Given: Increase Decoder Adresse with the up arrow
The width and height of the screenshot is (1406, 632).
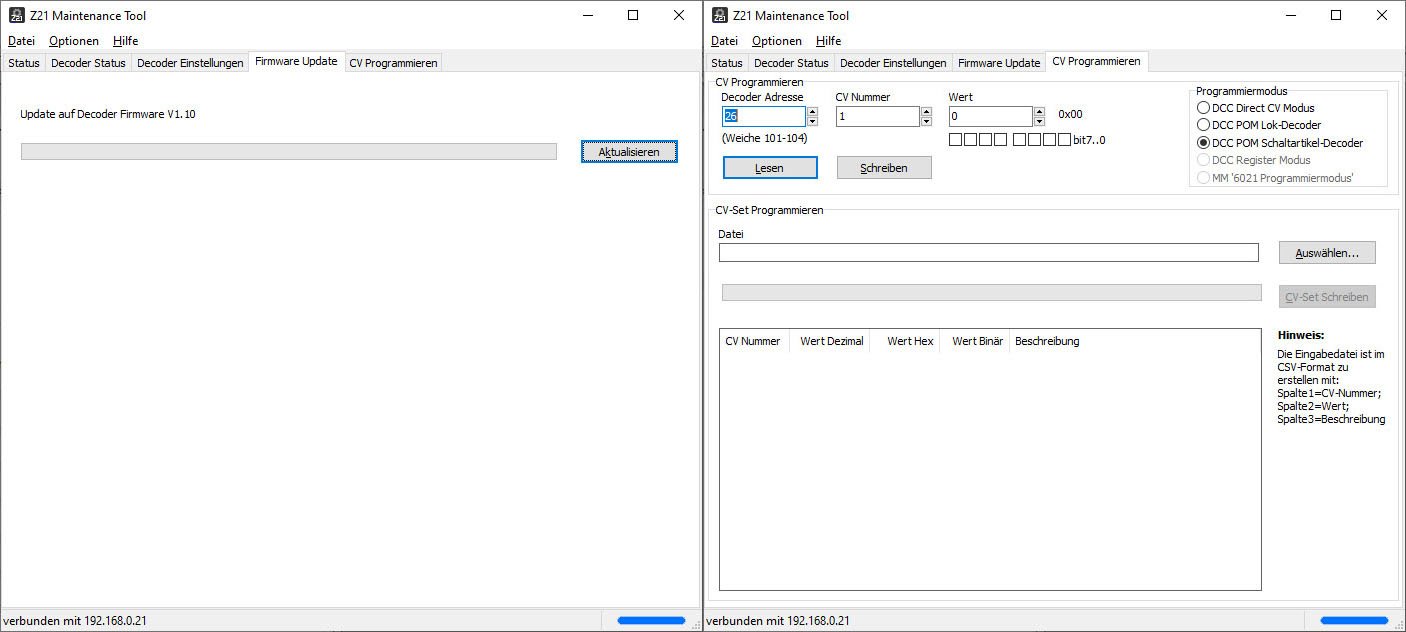Looking at the screenshot, I should [x=812, y=112].
